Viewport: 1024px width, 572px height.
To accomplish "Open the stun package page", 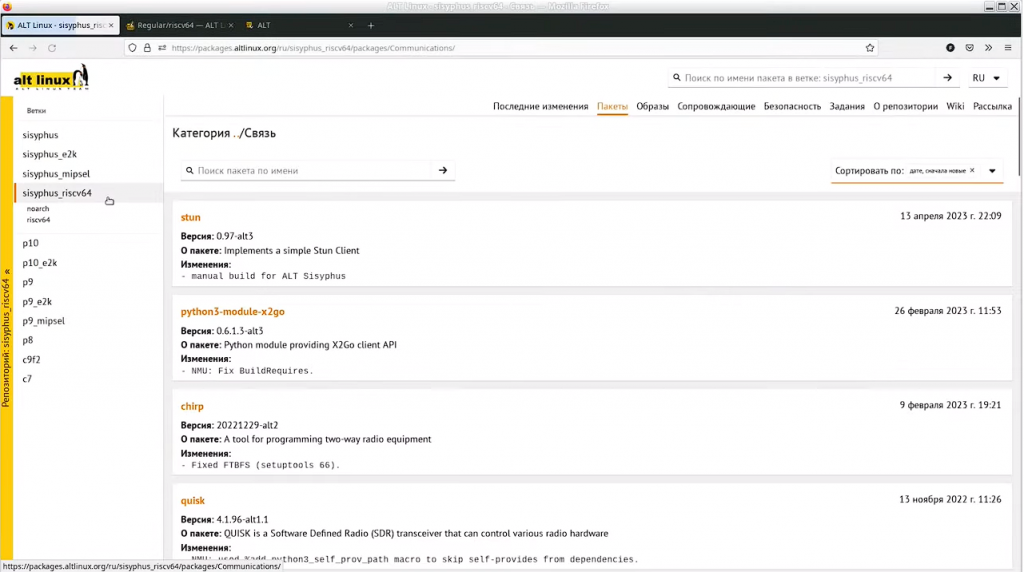I will click(x=191, y=217).
